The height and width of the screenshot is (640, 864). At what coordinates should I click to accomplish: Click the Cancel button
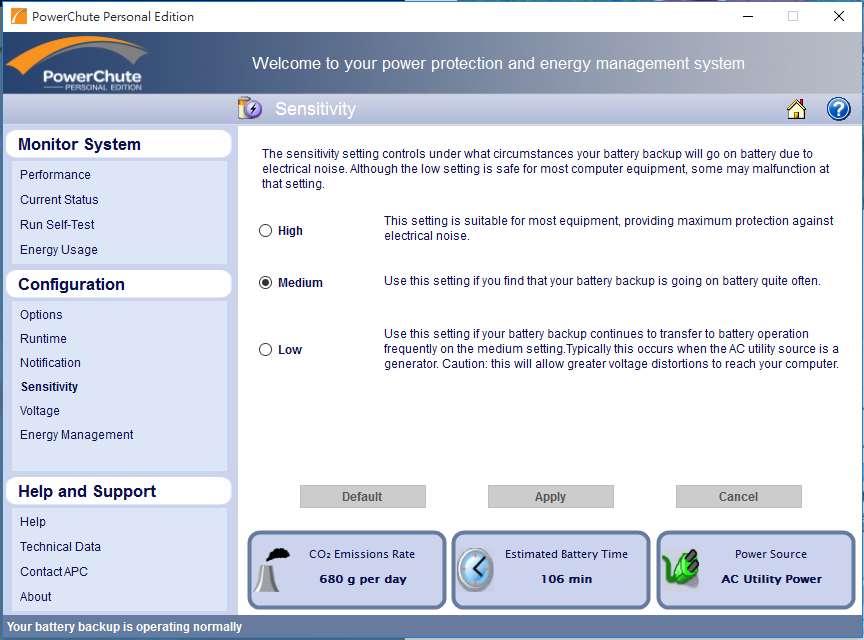click(738, 497)
